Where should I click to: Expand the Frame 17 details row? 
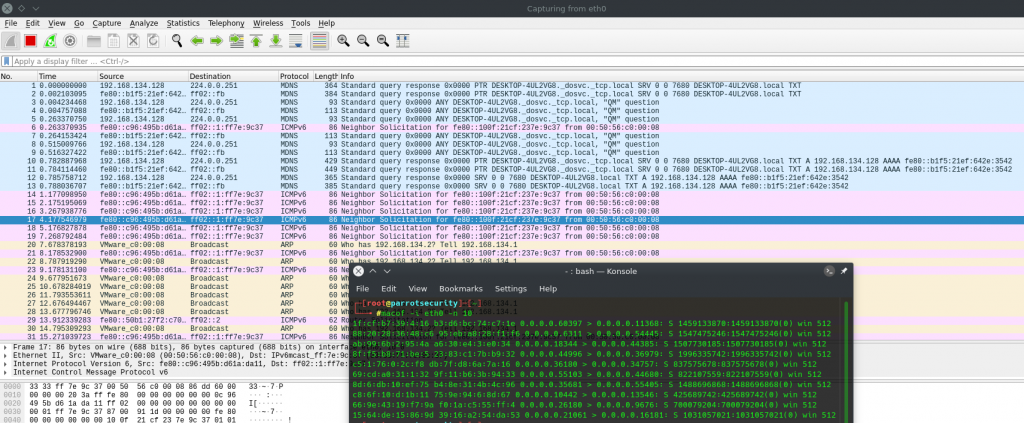(6, 347)
